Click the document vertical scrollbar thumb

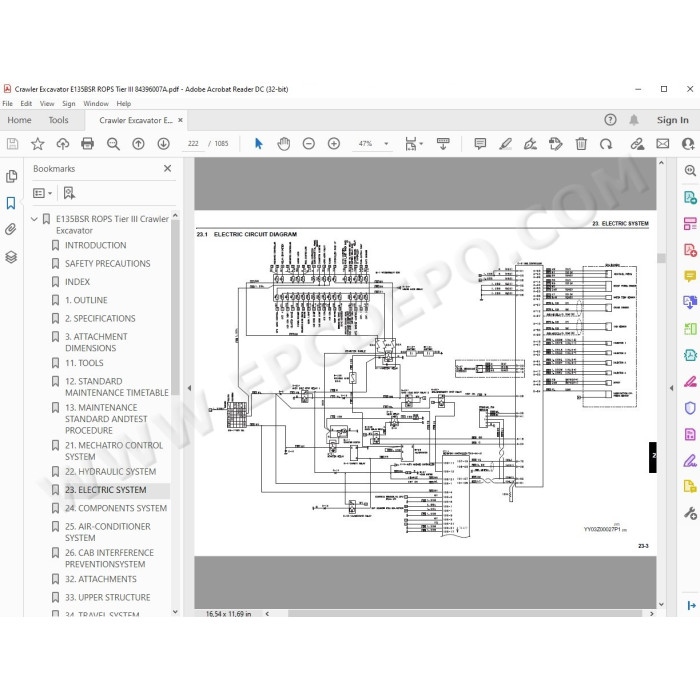click(661, 258)
